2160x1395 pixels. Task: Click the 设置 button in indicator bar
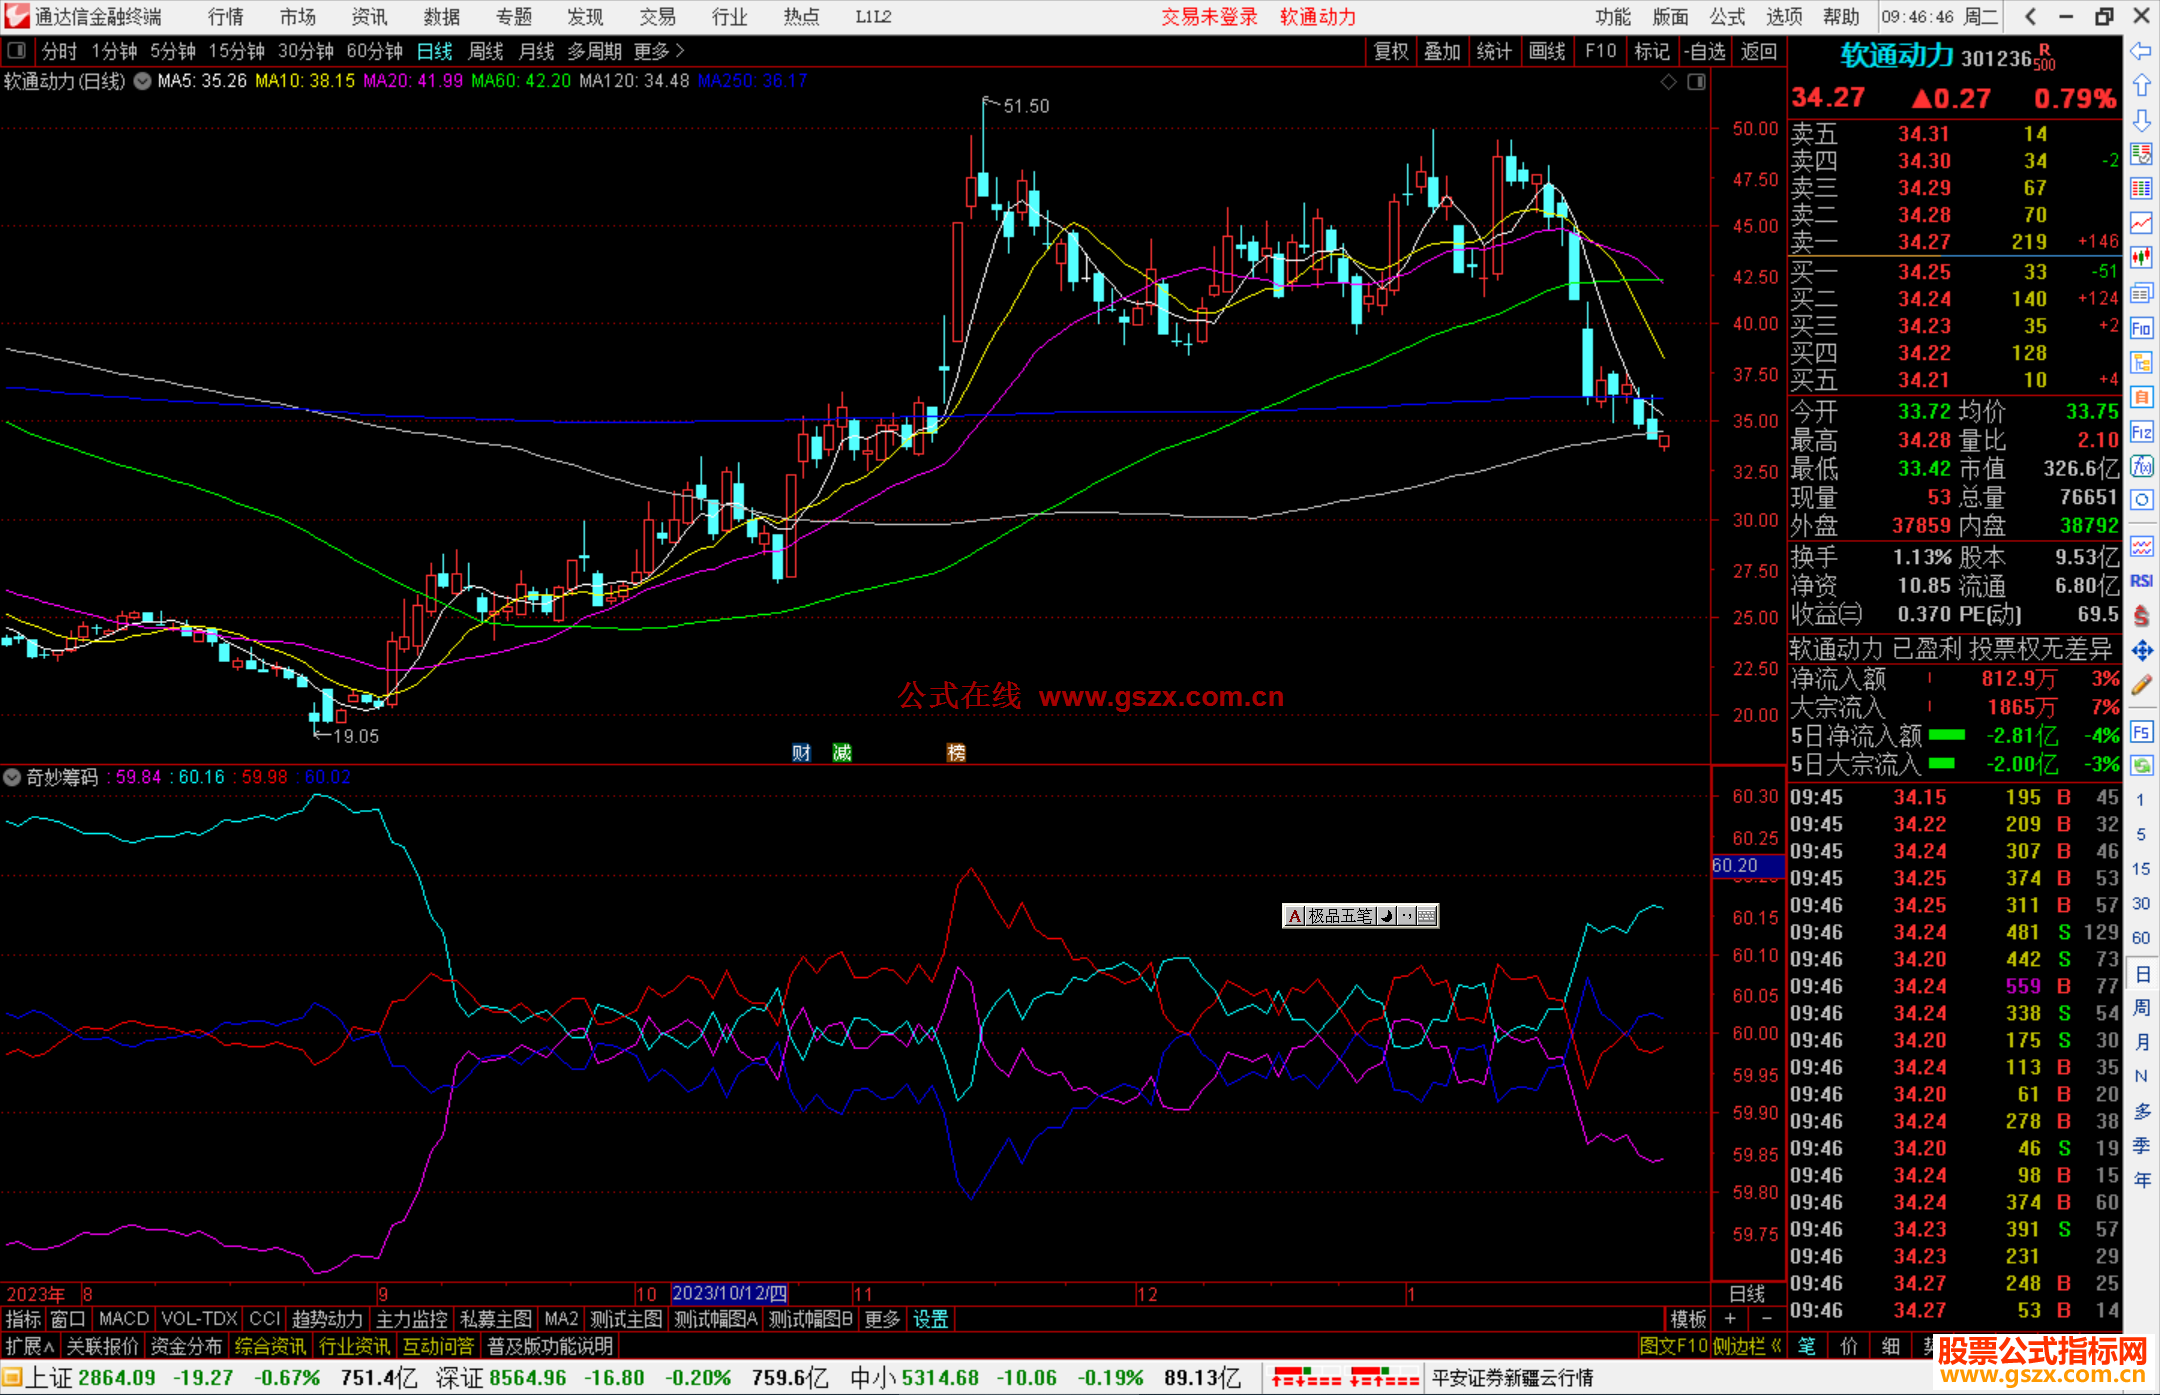coord(930,1319)
